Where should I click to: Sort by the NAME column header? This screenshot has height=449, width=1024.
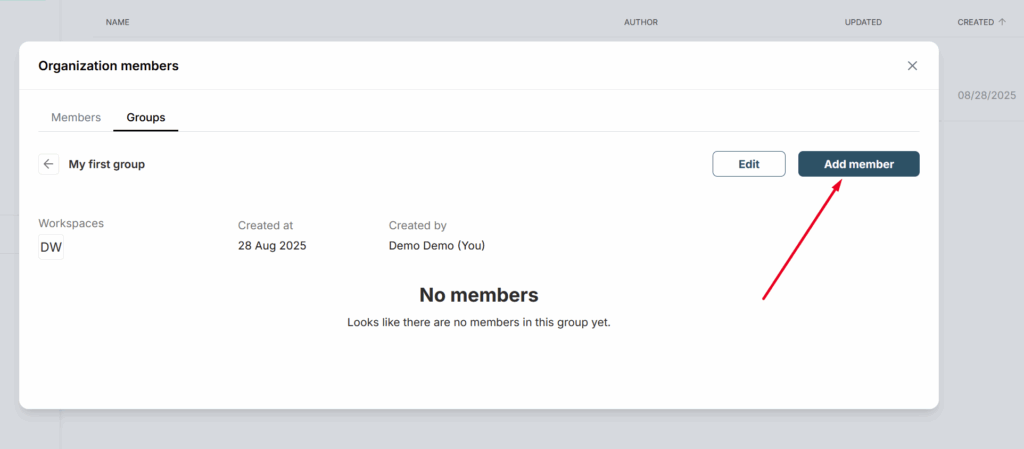[118, 22]
